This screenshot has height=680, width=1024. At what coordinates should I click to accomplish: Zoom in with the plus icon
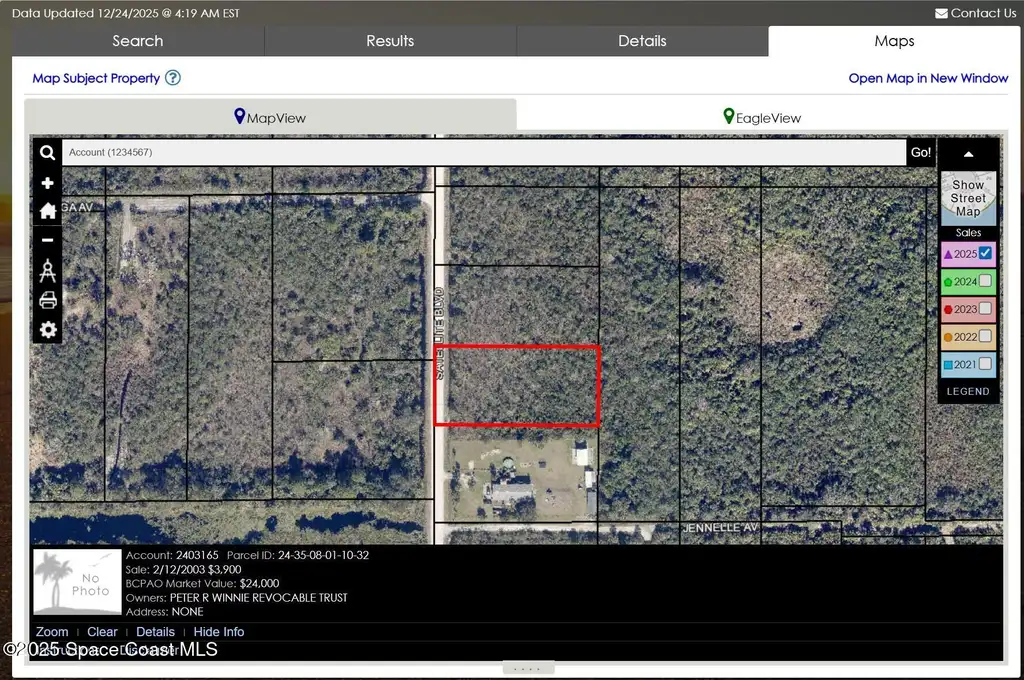(x=47, y=183)
